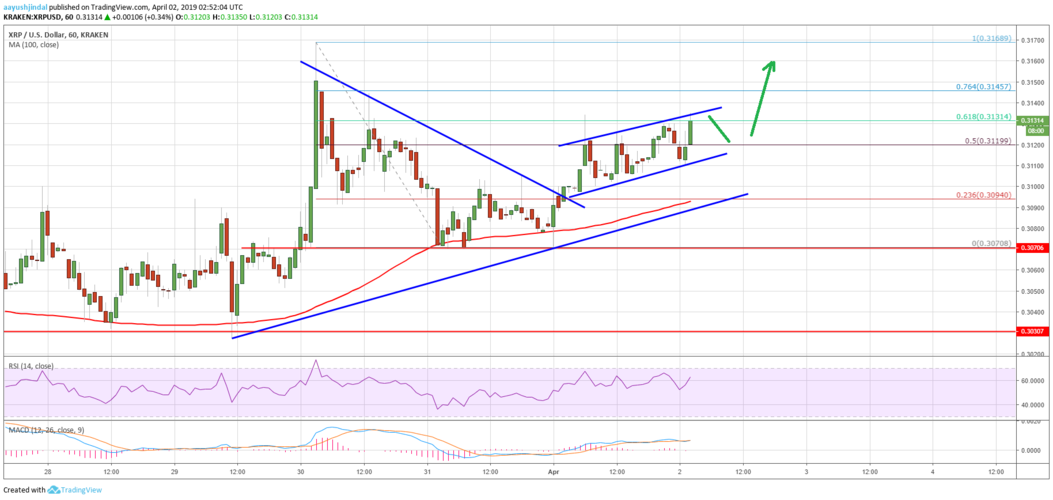Click 0.31000 on the price axis

1032,187
